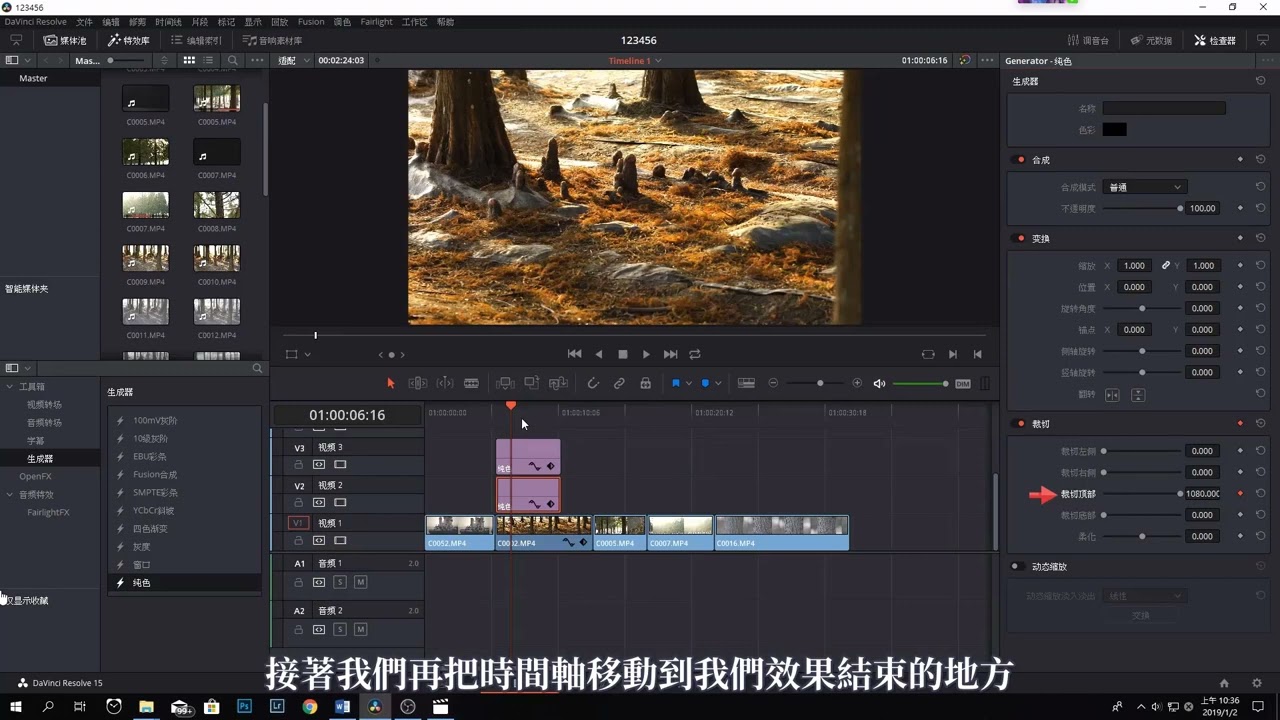The image size is (1280, 720).
Task: Click red keyframe diamond for 裁切顶部
Action: (x=1240, y=493)
